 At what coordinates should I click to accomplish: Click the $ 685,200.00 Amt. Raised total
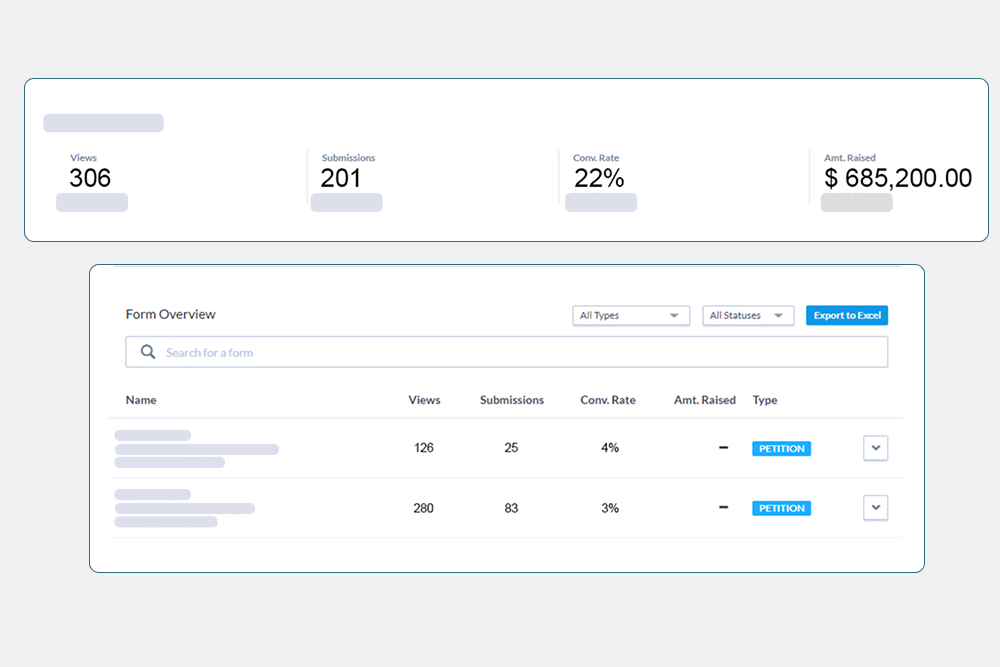[x=897, y=178]
